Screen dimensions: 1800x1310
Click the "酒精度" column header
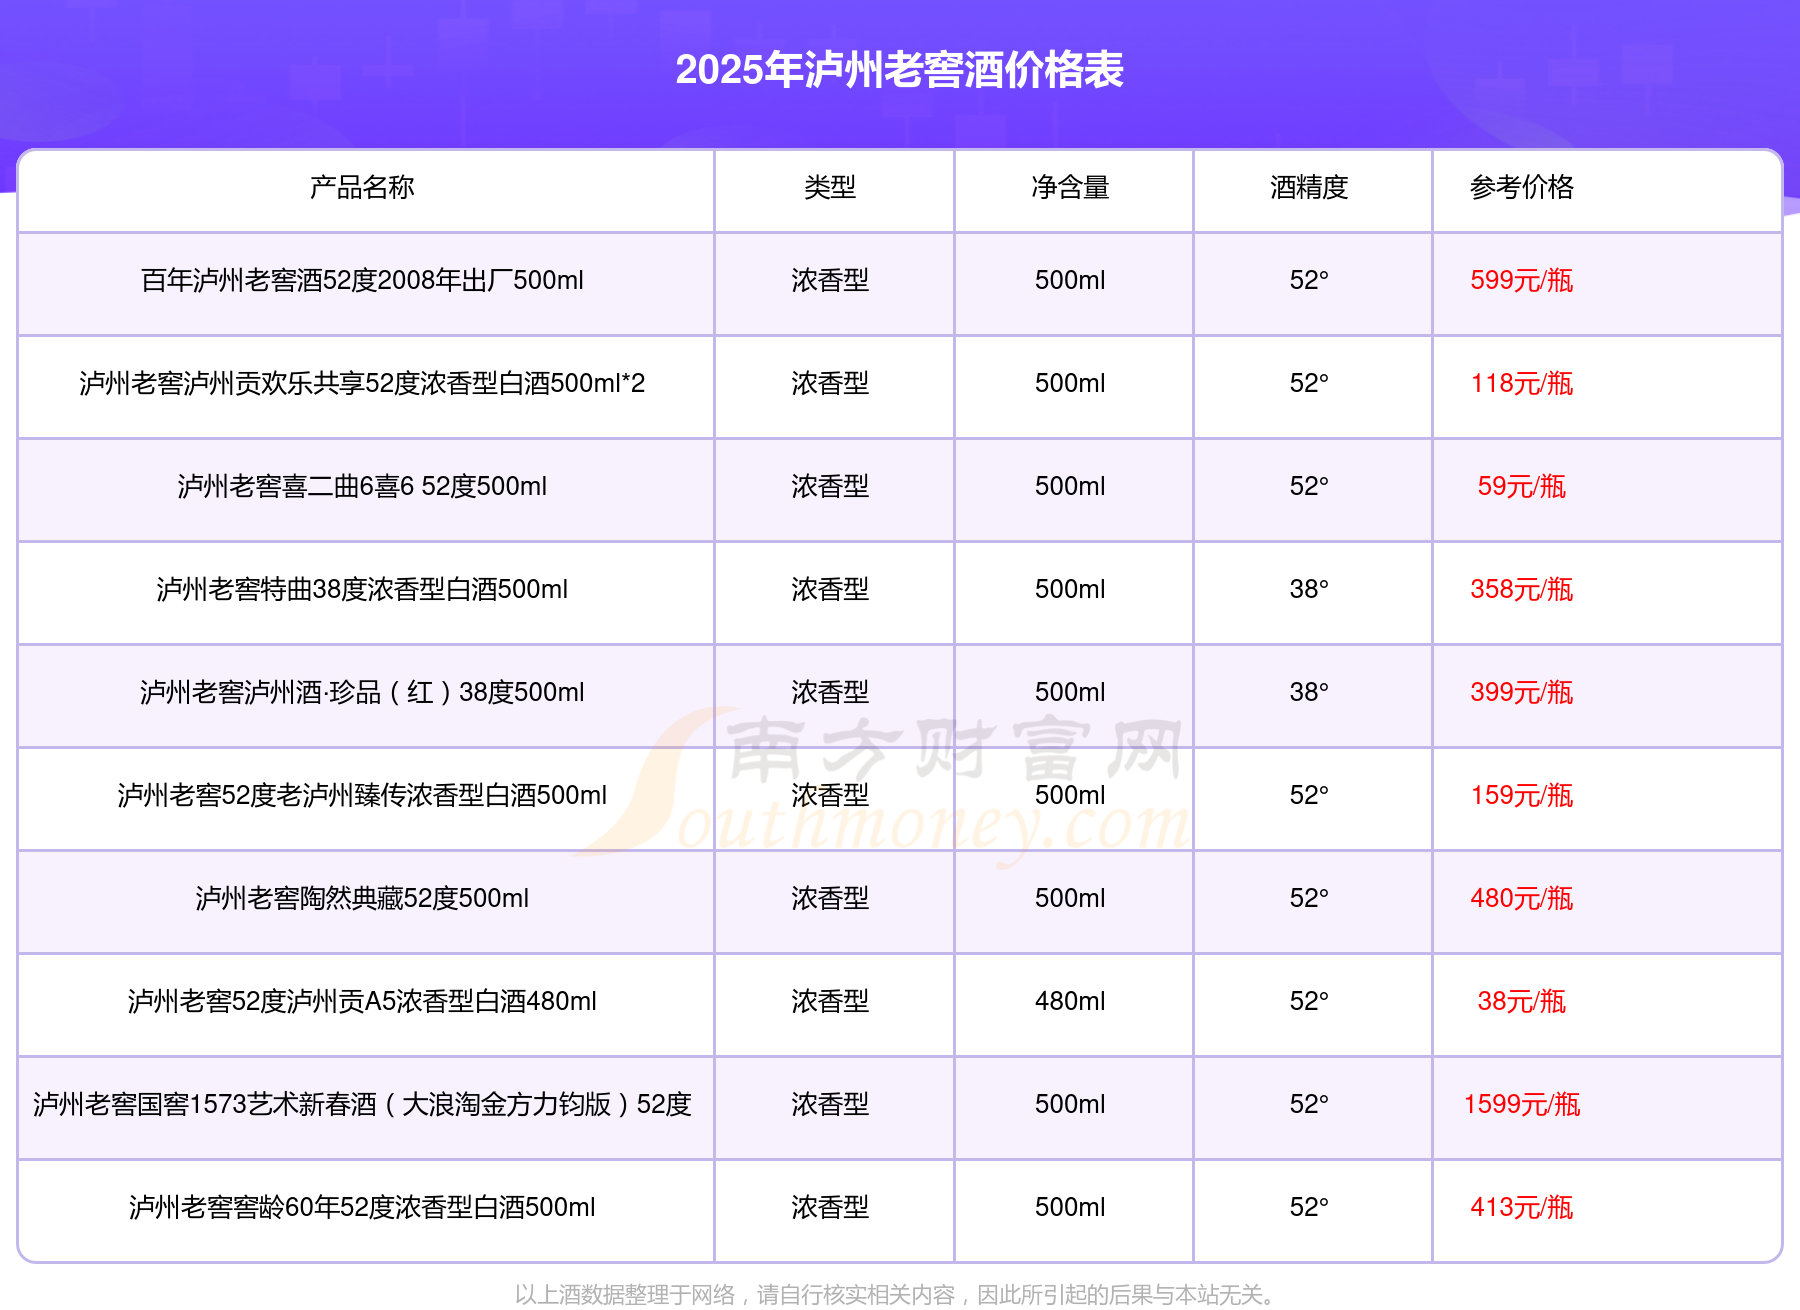[1309, 187]
